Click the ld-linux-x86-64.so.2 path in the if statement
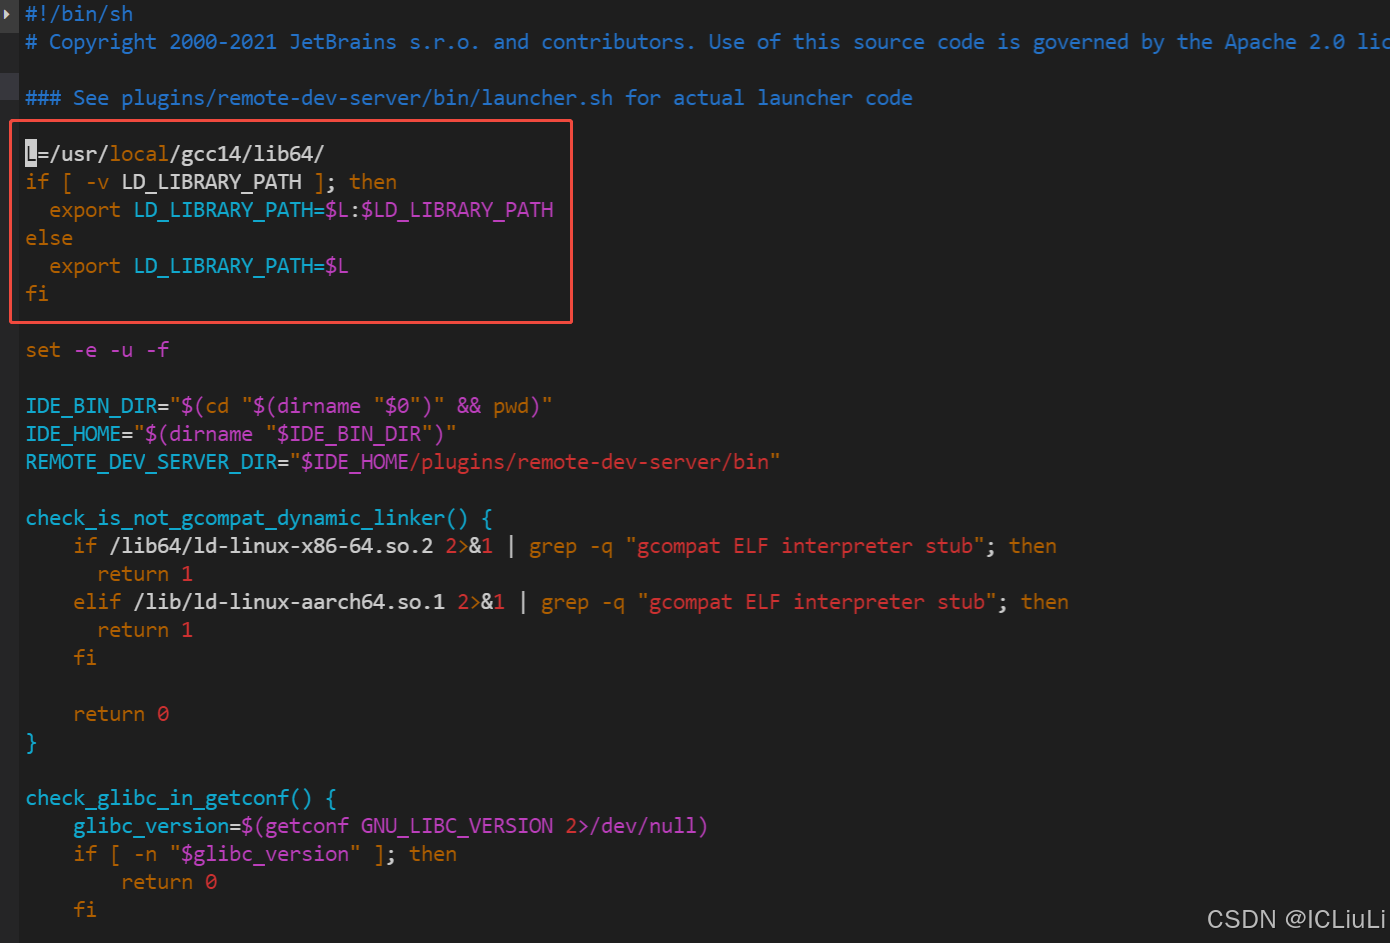 pos(271,546)
